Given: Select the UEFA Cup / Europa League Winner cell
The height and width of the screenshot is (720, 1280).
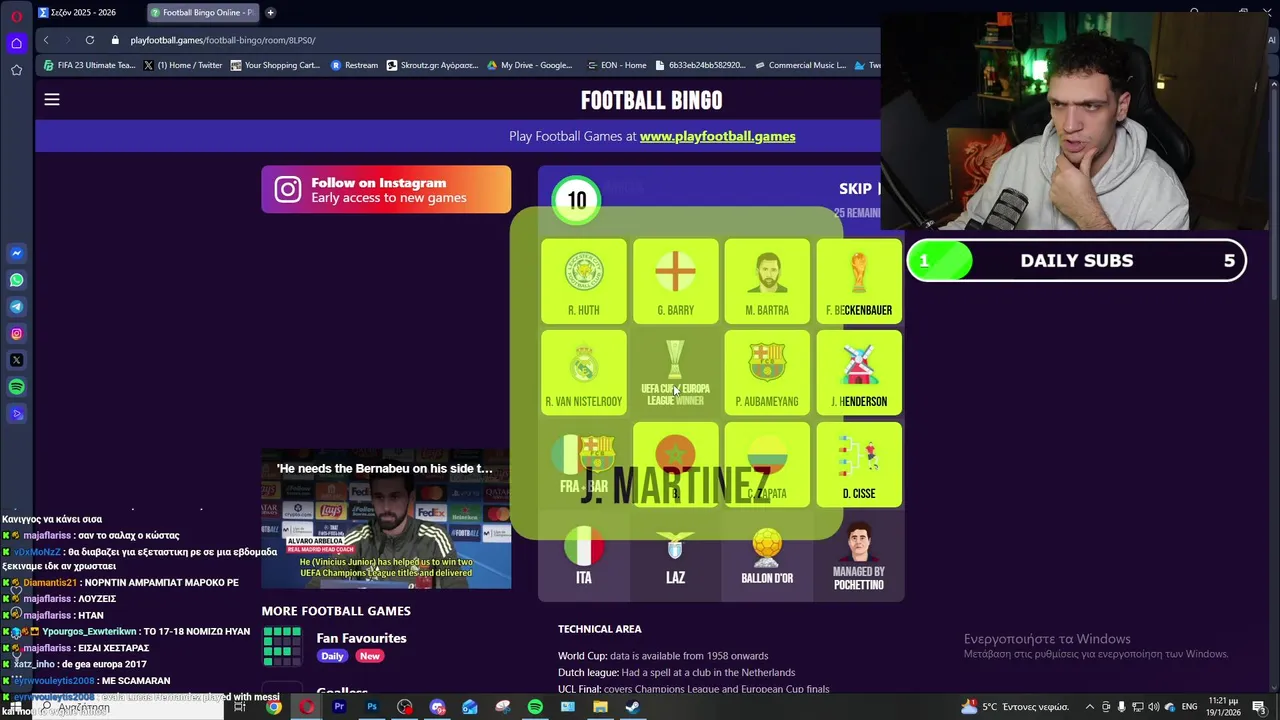Looking at the screenshot, I should [675, 373].
